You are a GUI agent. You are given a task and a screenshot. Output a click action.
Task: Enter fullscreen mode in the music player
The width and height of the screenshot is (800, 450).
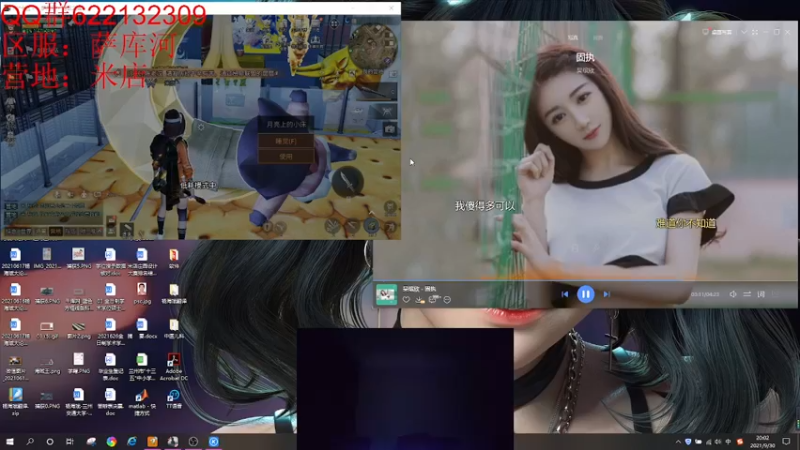[755, 32]
